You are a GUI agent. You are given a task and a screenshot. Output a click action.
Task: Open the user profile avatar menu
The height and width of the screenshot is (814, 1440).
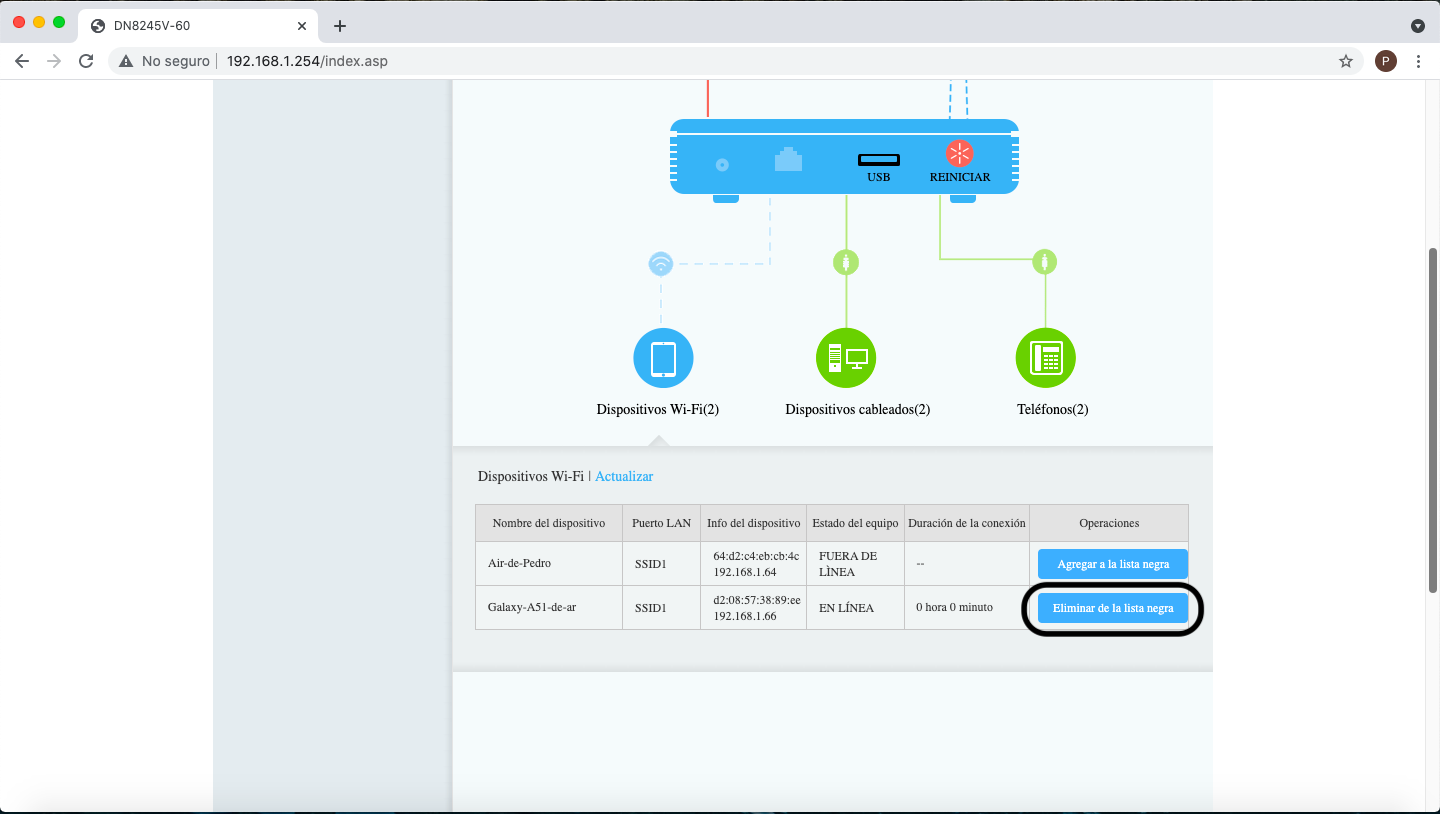tap(1385, 61)
